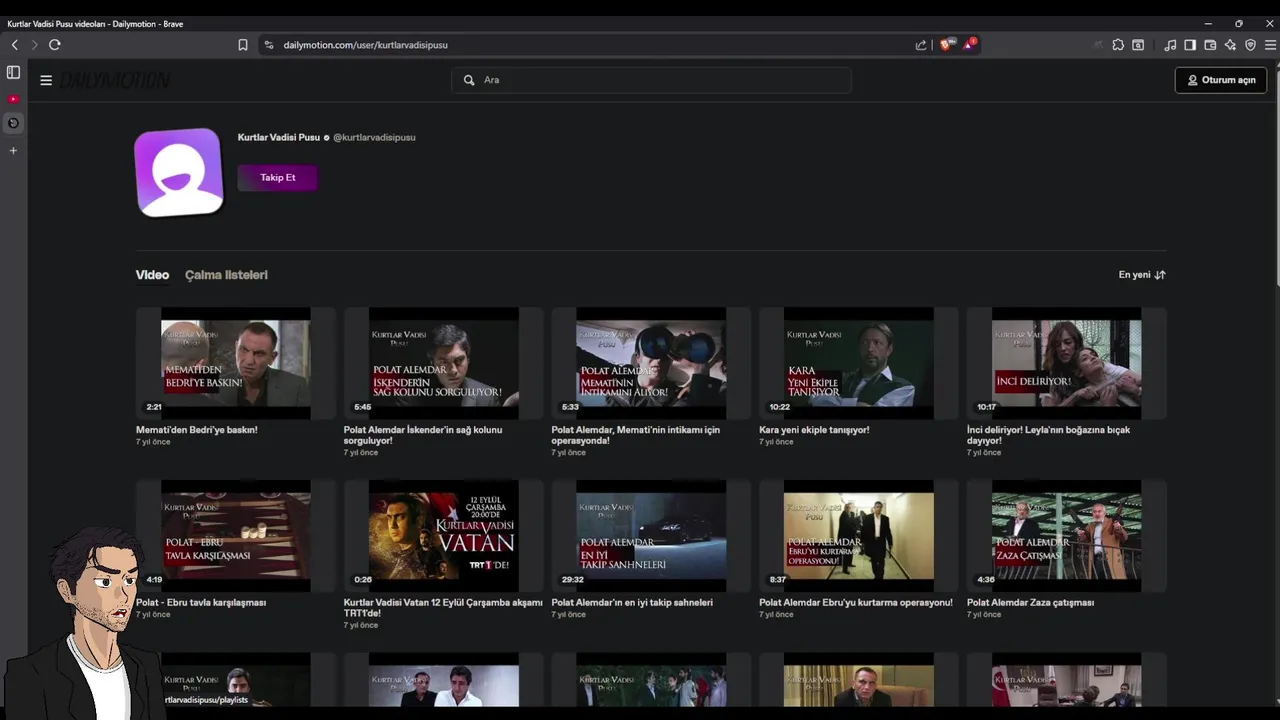This screenshot has height=720, width=1280.
Task: Click the search magnifier icon
Action: point(469,80)
